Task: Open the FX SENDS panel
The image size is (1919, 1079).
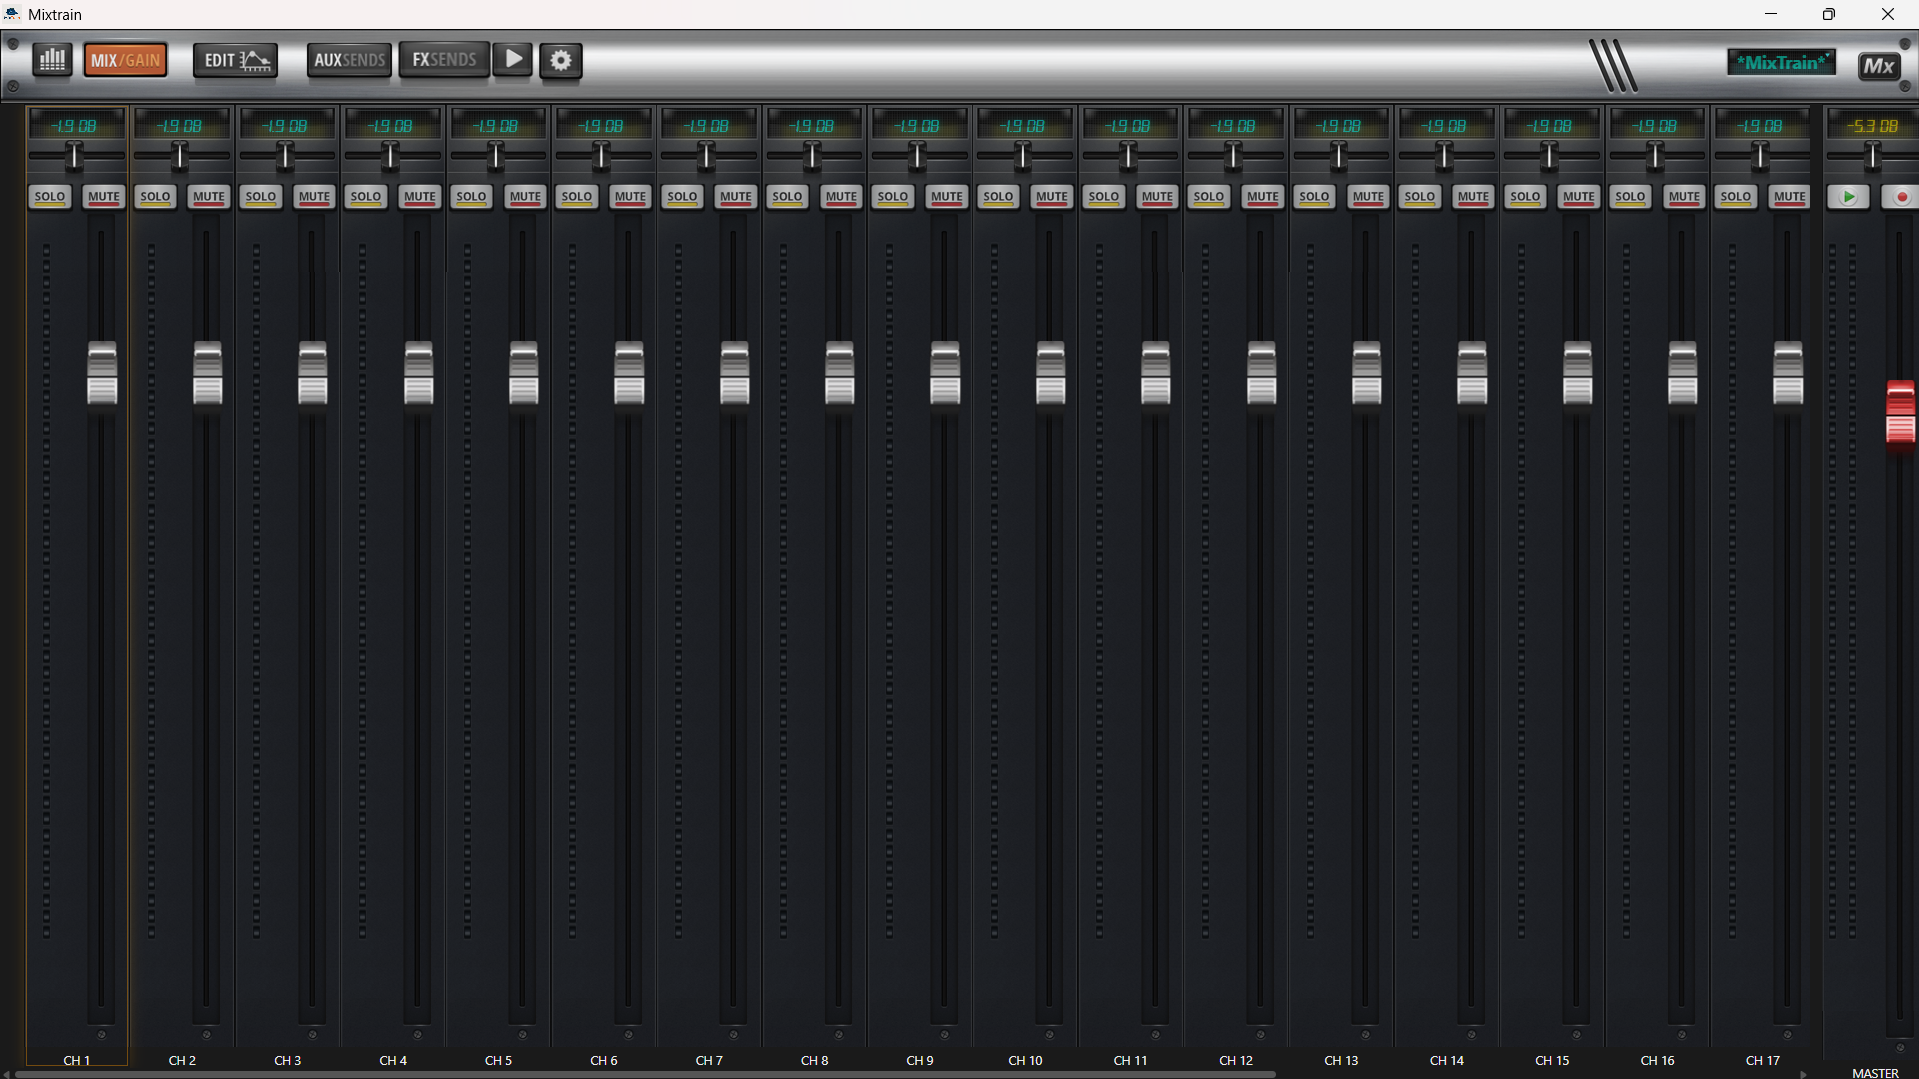Action: click(443, 60)
